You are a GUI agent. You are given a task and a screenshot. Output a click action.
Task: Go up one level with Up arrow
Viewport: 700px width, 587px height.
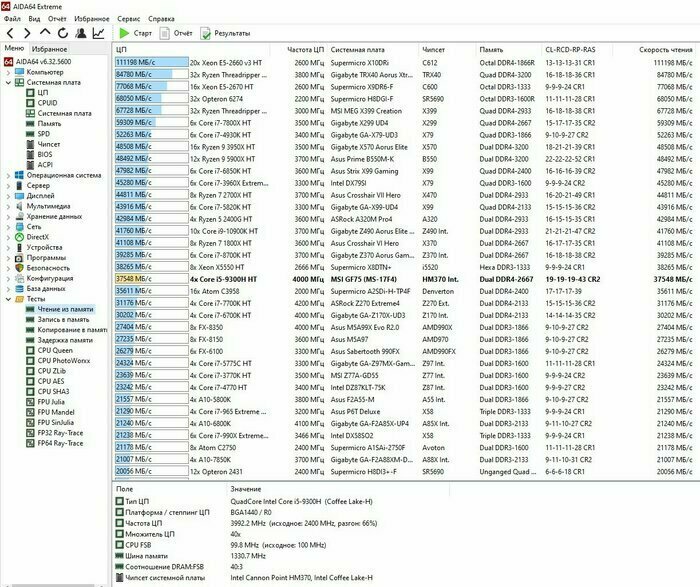(45, 33)
